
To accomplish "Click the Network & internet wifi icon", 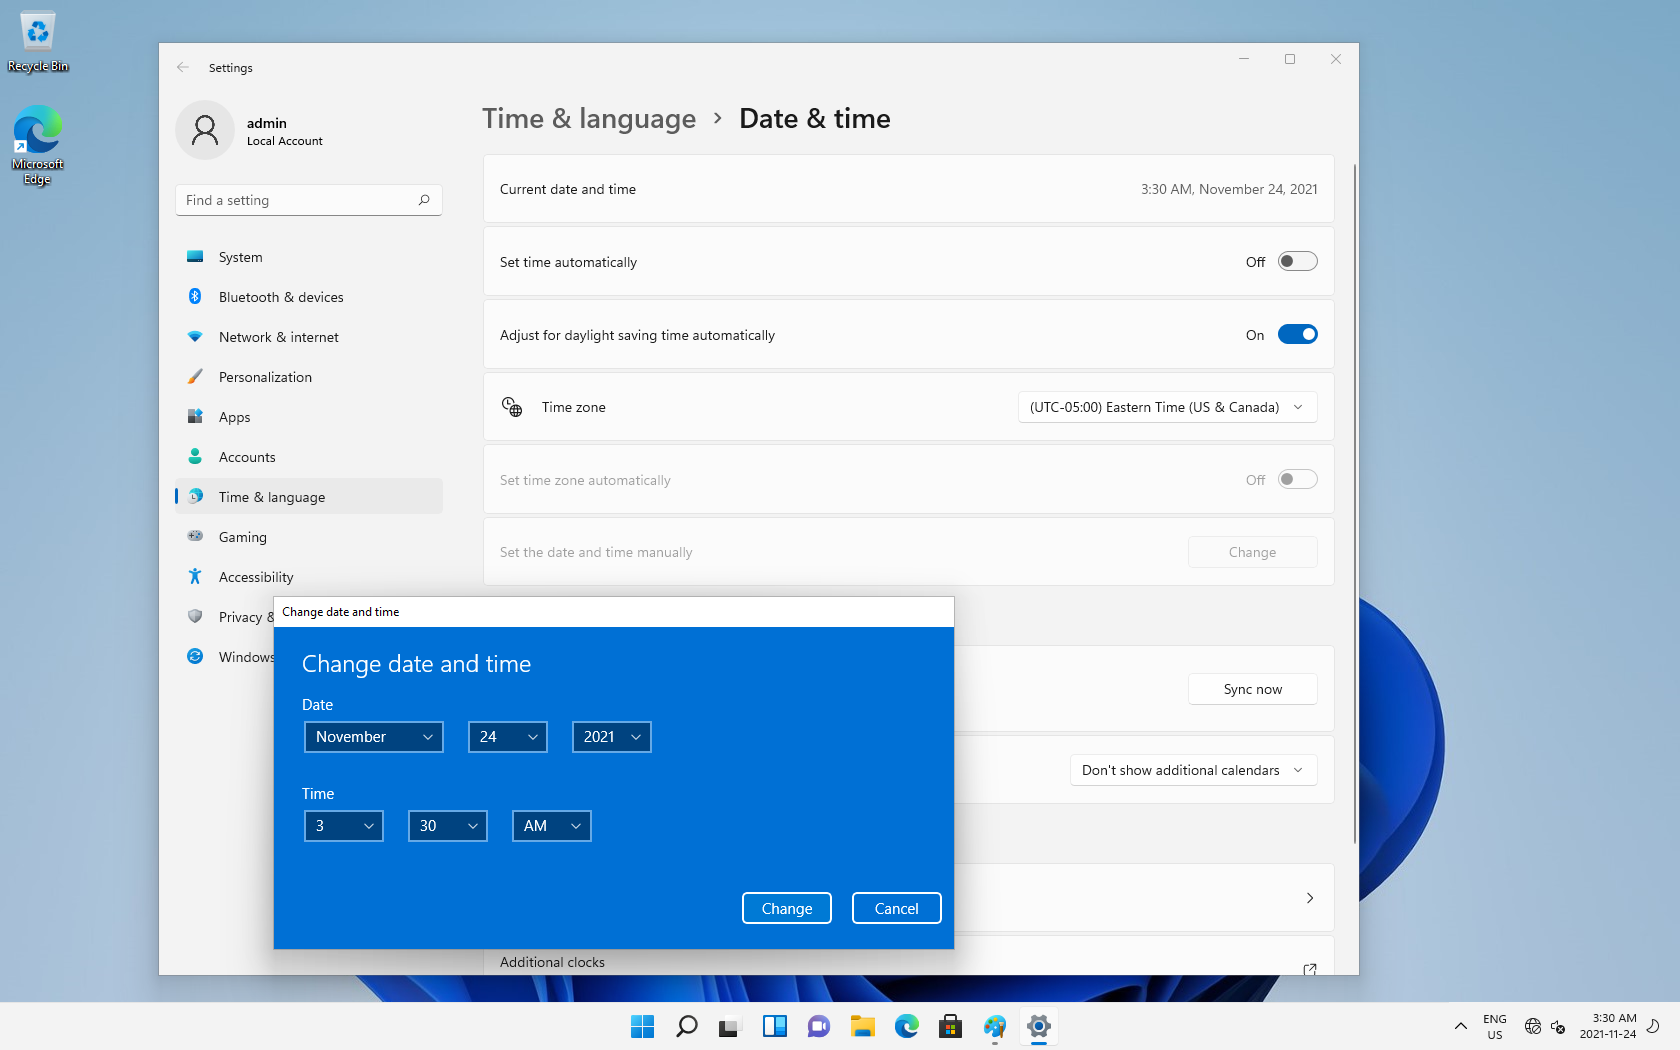I will click(195, 337).
